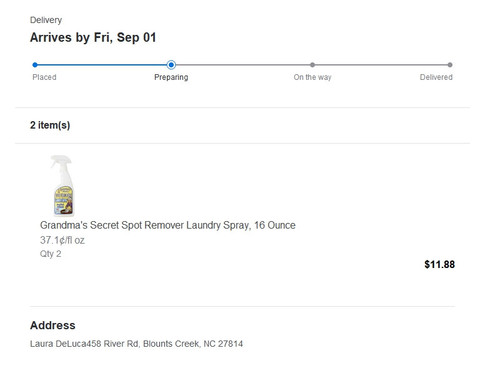Click the On the way step dot

(312, 65)
